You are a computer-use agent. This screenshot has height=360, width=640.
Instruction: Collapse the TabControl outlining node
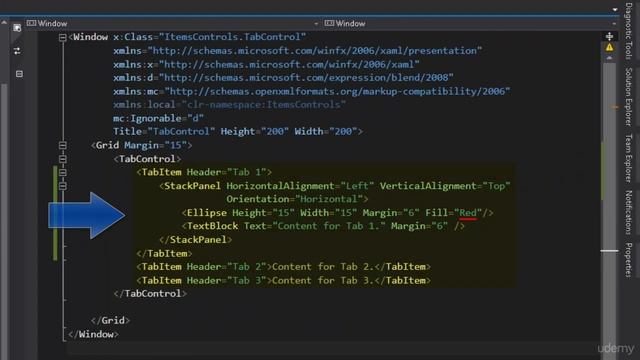point(62,159)
